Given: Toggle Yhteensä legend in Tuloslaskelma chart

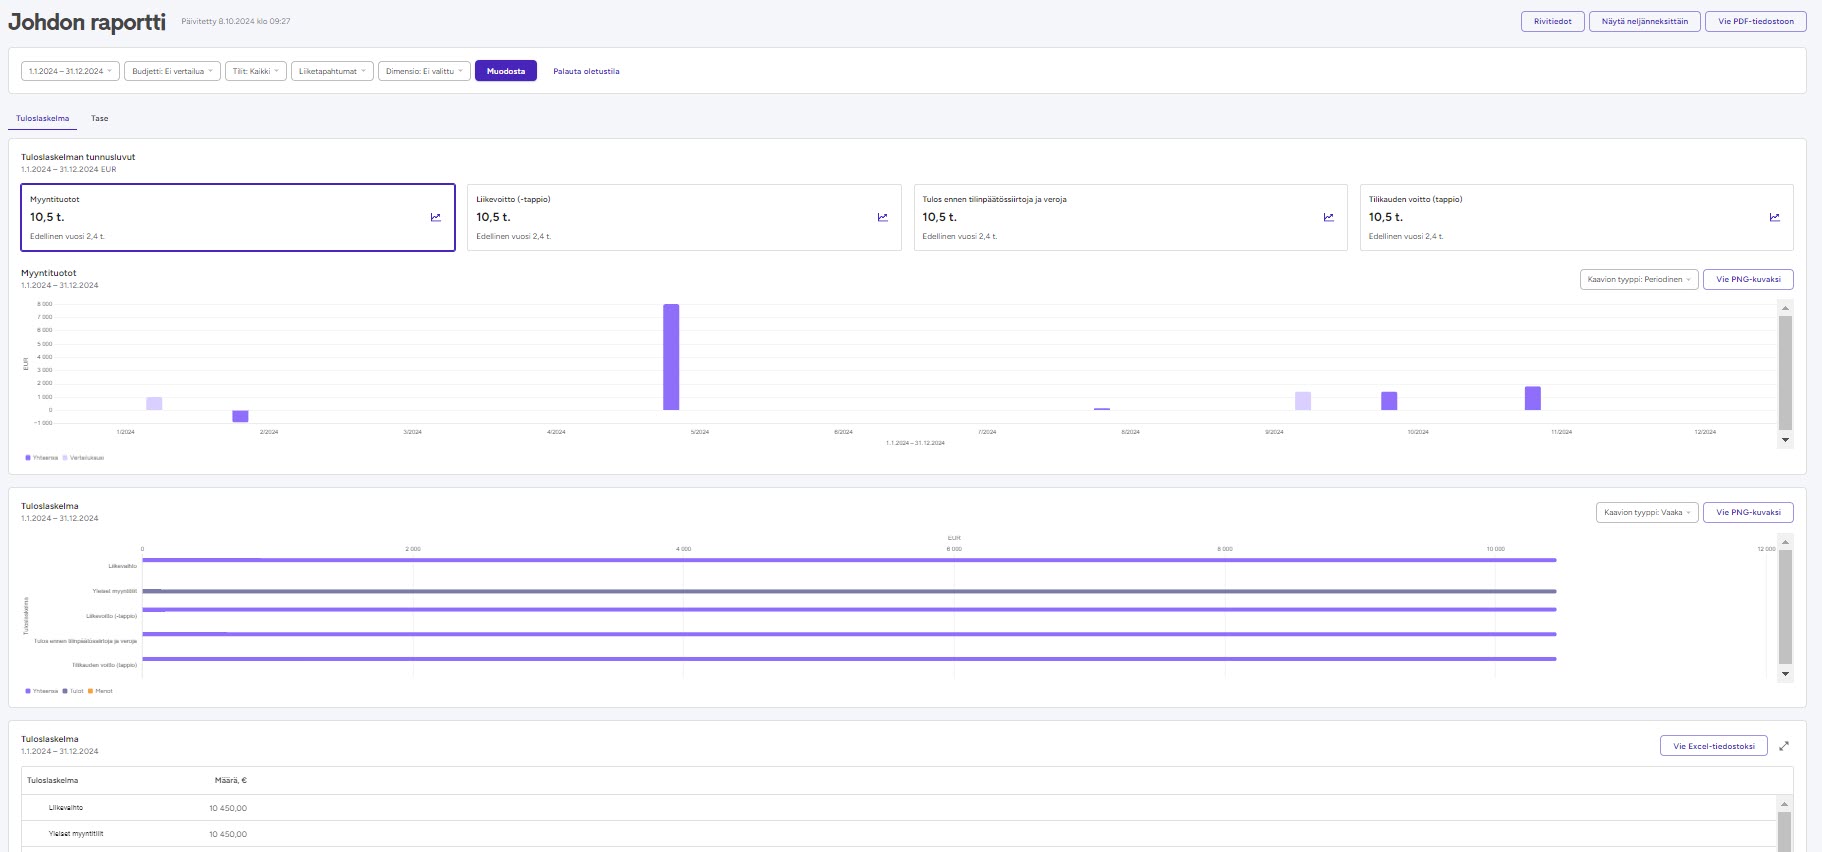Looking at the screenshot, I should (42, 691).
